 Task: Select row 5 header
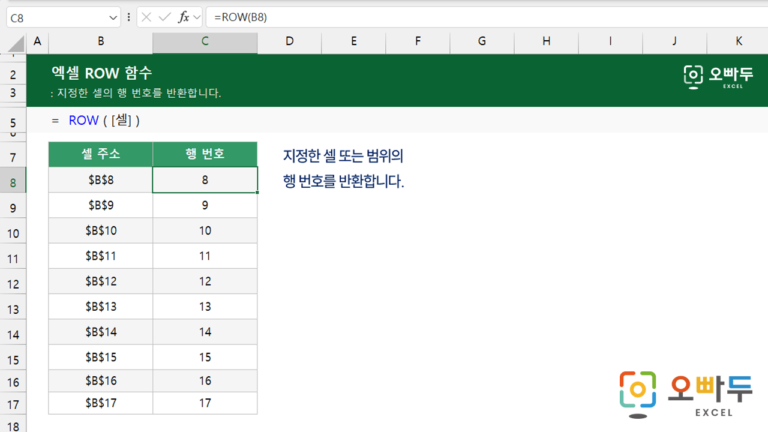[13, 122]
